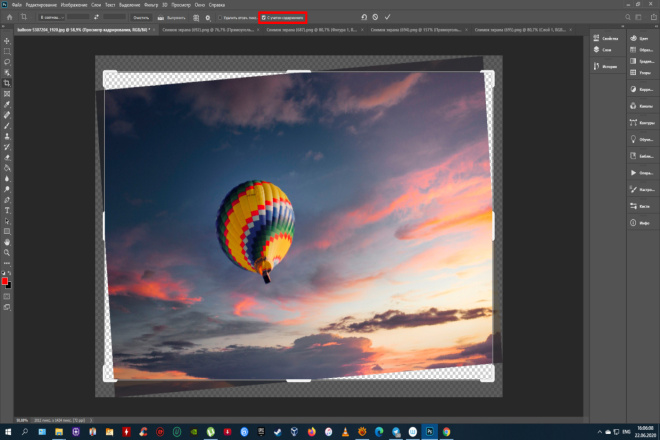Select the Frame tool
Viewport: 660px width, 440px height.
(7, 94)
